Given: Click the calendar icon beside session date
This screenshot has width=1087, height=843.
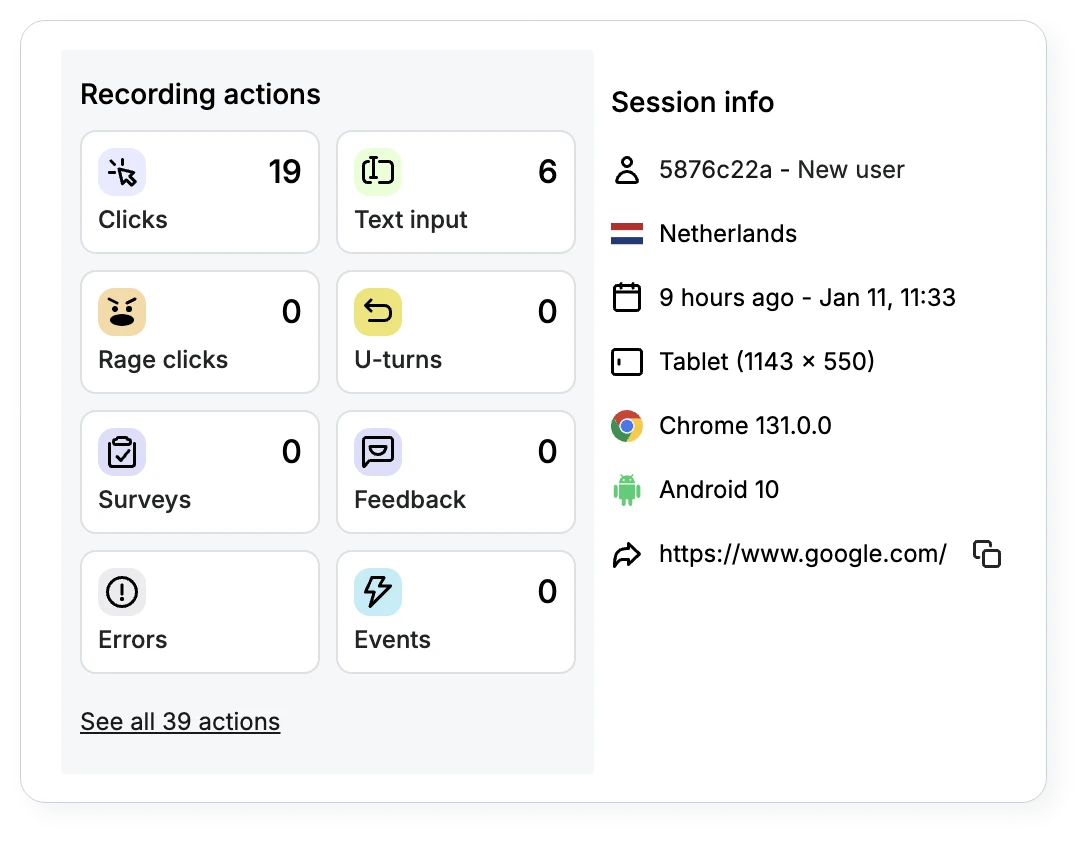Looking at the screenshot, I should [x=627, y=298].
